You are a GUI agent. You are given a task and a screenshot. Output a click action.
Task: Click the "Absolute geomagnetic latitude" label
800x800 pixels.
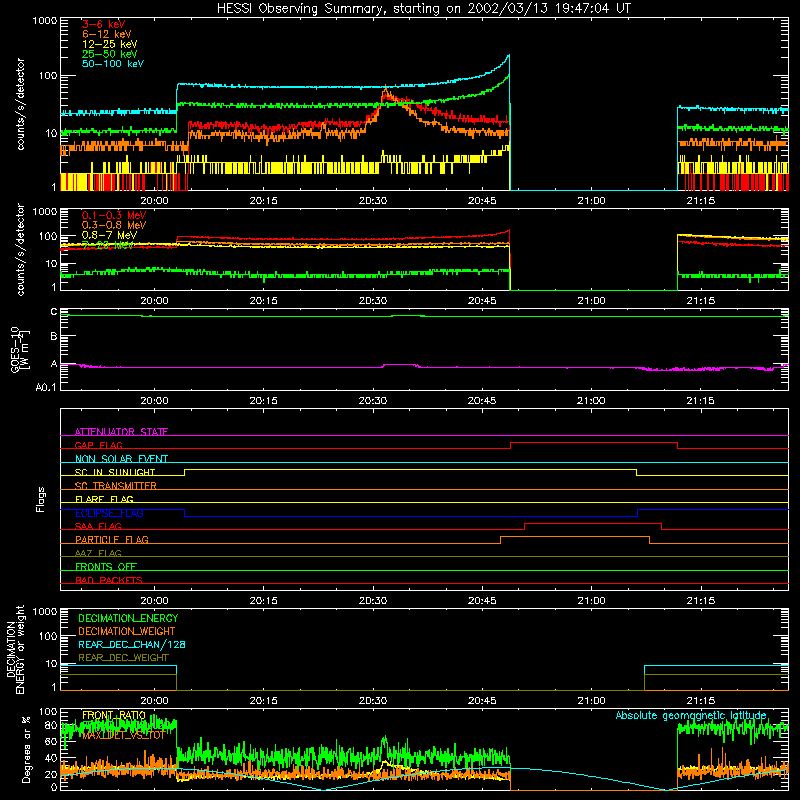click(691, 715)
